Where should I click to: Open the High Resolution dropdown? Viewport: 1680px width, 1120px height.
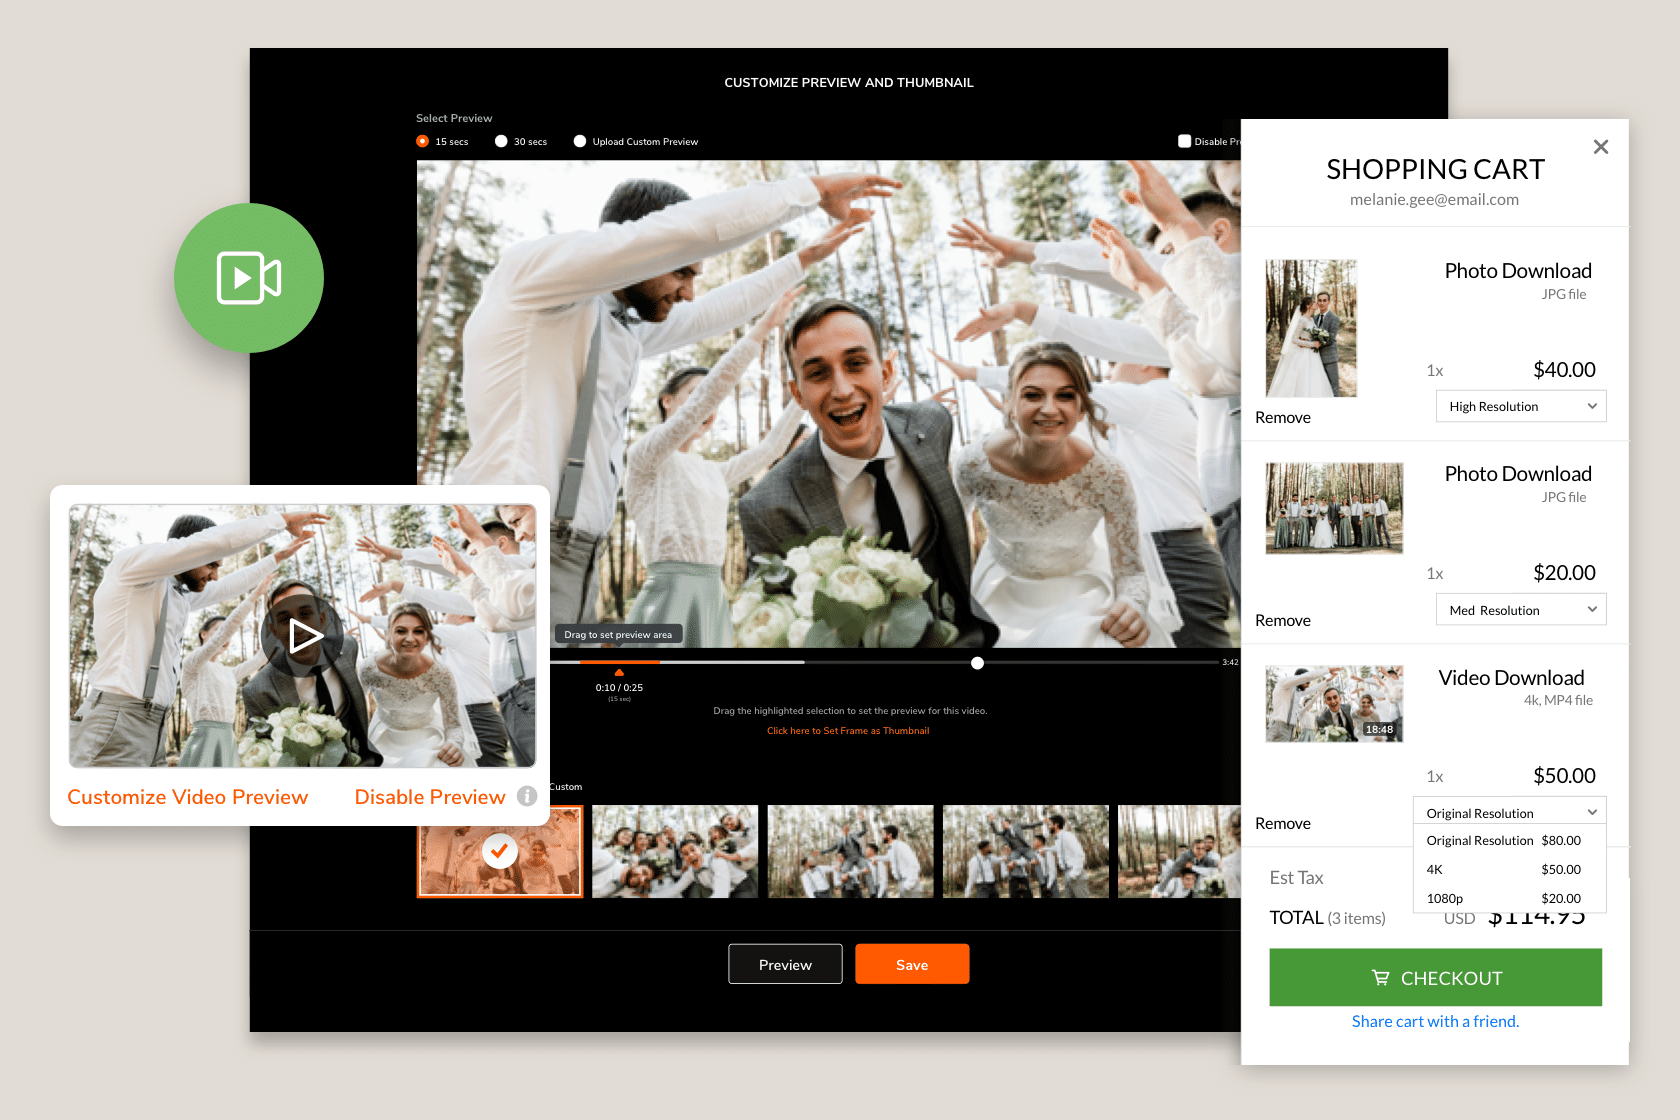1520,406
